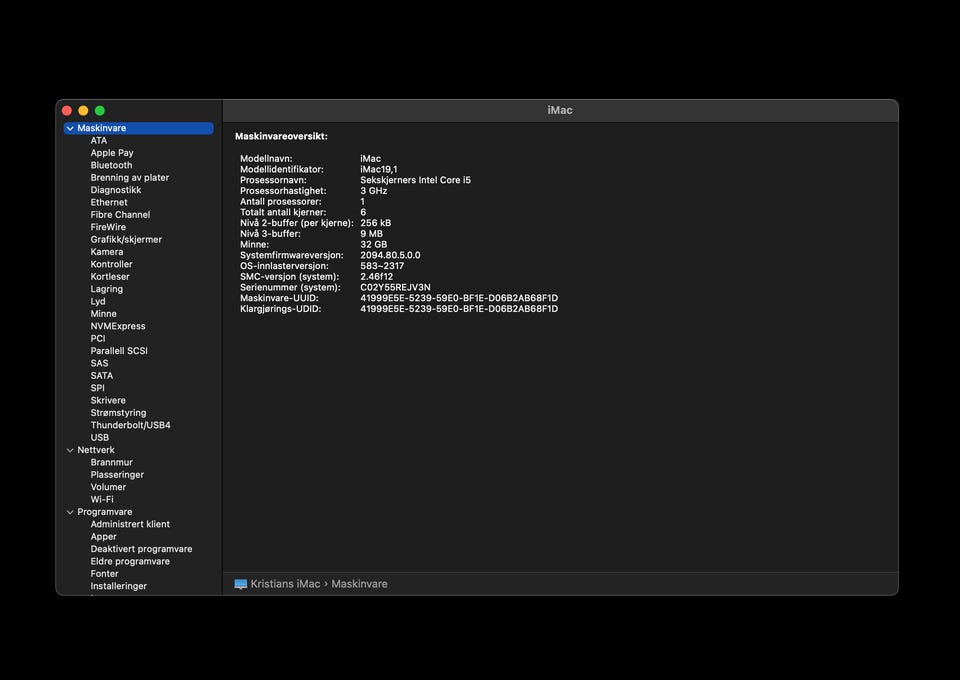Select Strømstyring entry
This screenshot has height=680, width=960.
tap(118, 413)
